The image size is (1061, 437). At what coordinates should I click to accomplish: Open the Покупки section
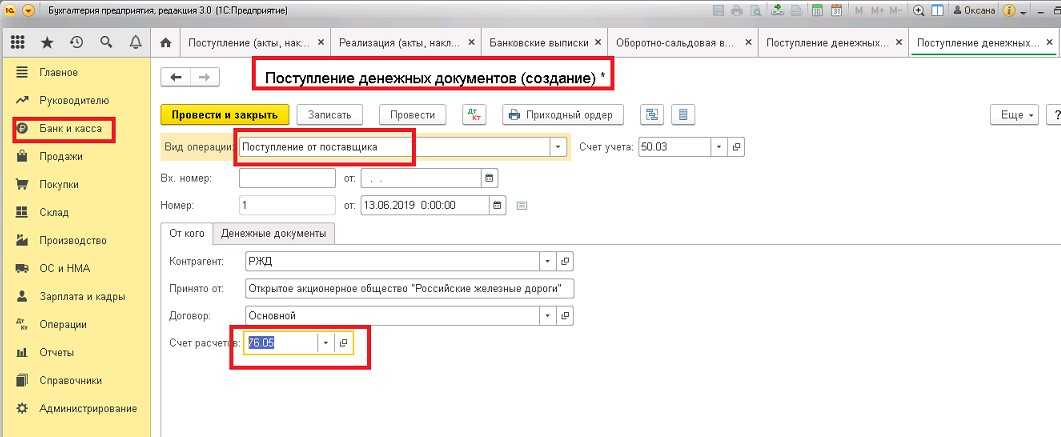pos(59,184)
